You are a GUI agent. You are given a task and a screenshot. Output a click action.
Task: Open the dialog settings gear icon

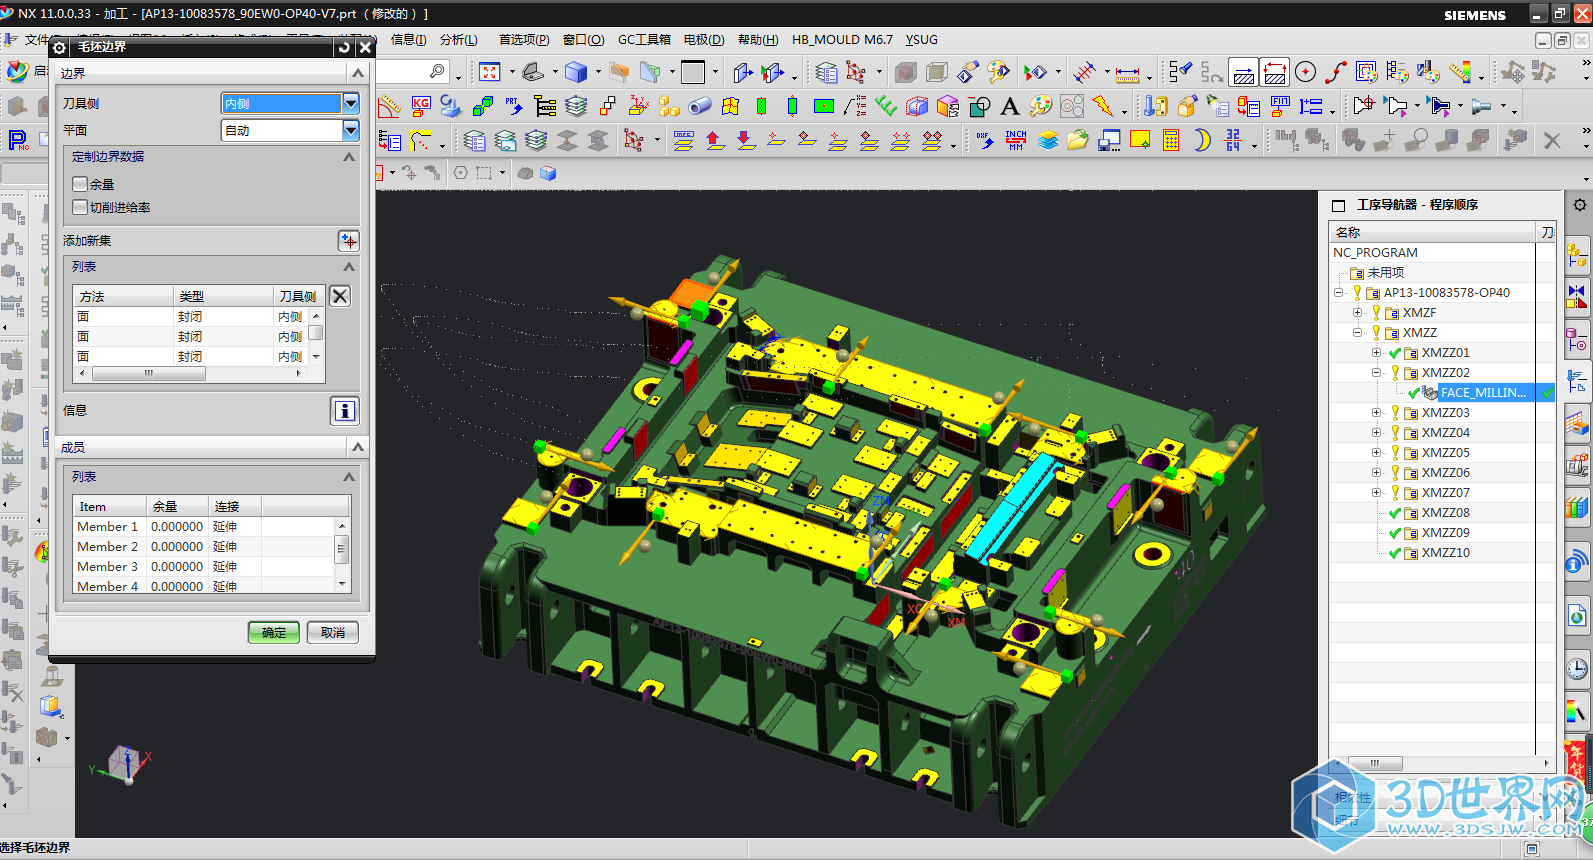coord(59,47)
